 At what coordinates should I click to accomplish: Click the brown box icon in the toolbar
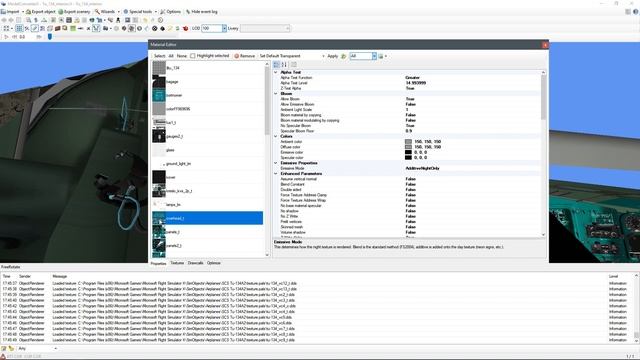click(58, 29)
